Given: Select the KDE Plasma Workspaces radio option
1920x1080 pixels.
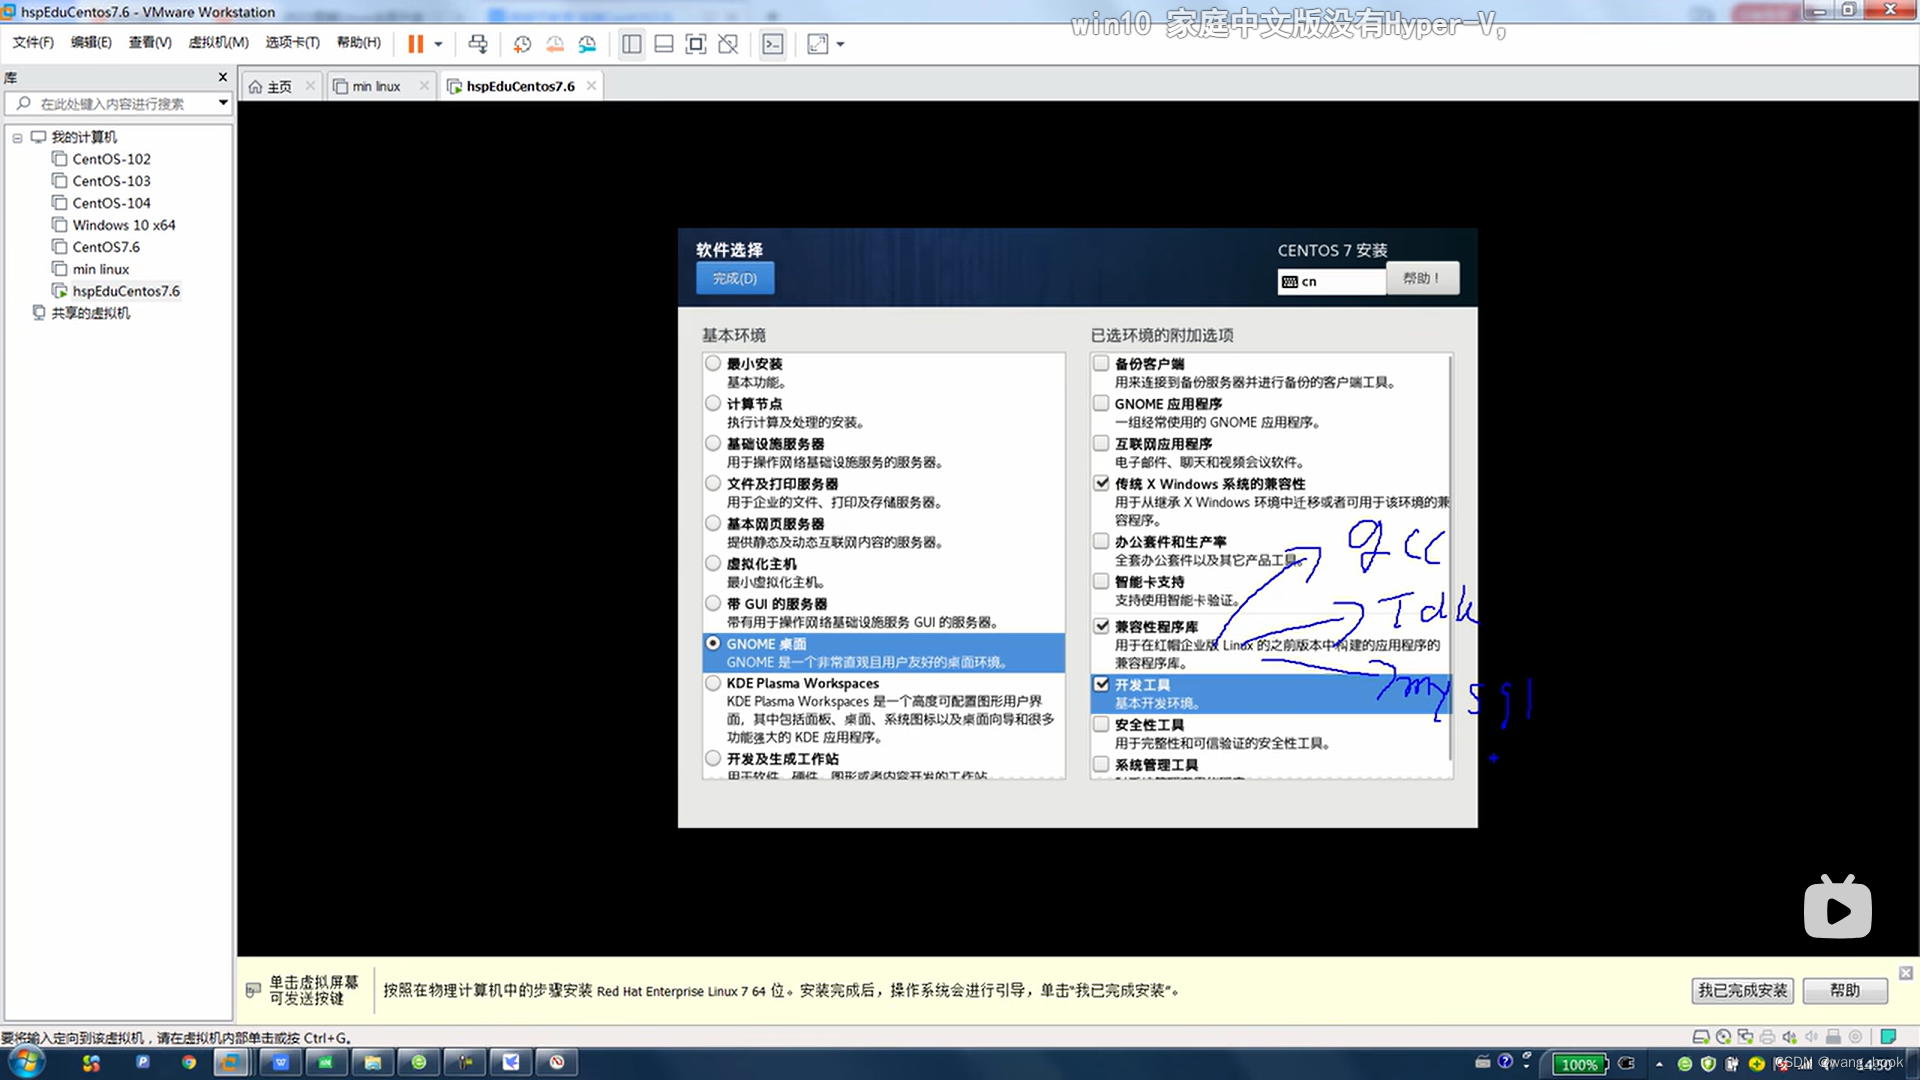Looking at the screenshot, I should [713, 684].
